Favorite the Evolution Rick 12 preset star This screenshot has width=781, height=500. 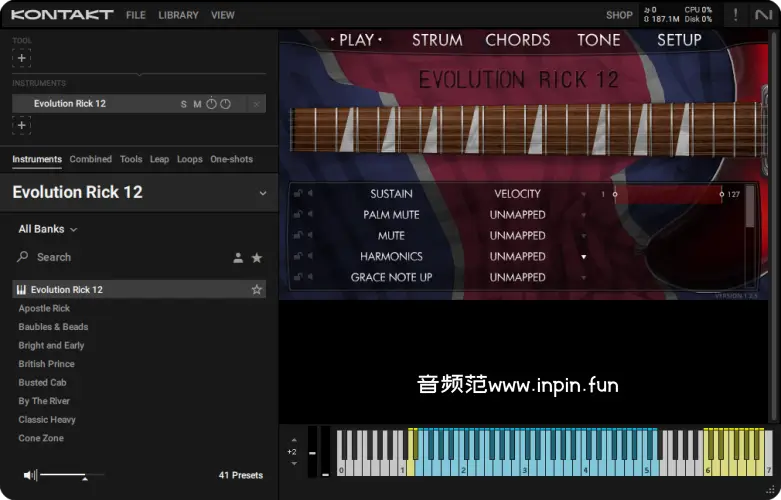pos(257,290)
